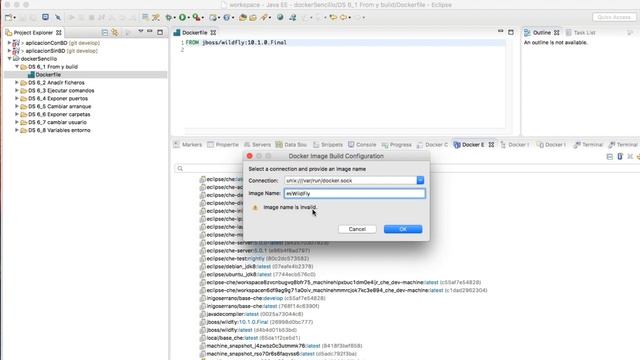This screenshot has width=640, height=360.
Task: Expand DS 6_3 Ejecutar comandos folder
Action: point(17,90)
